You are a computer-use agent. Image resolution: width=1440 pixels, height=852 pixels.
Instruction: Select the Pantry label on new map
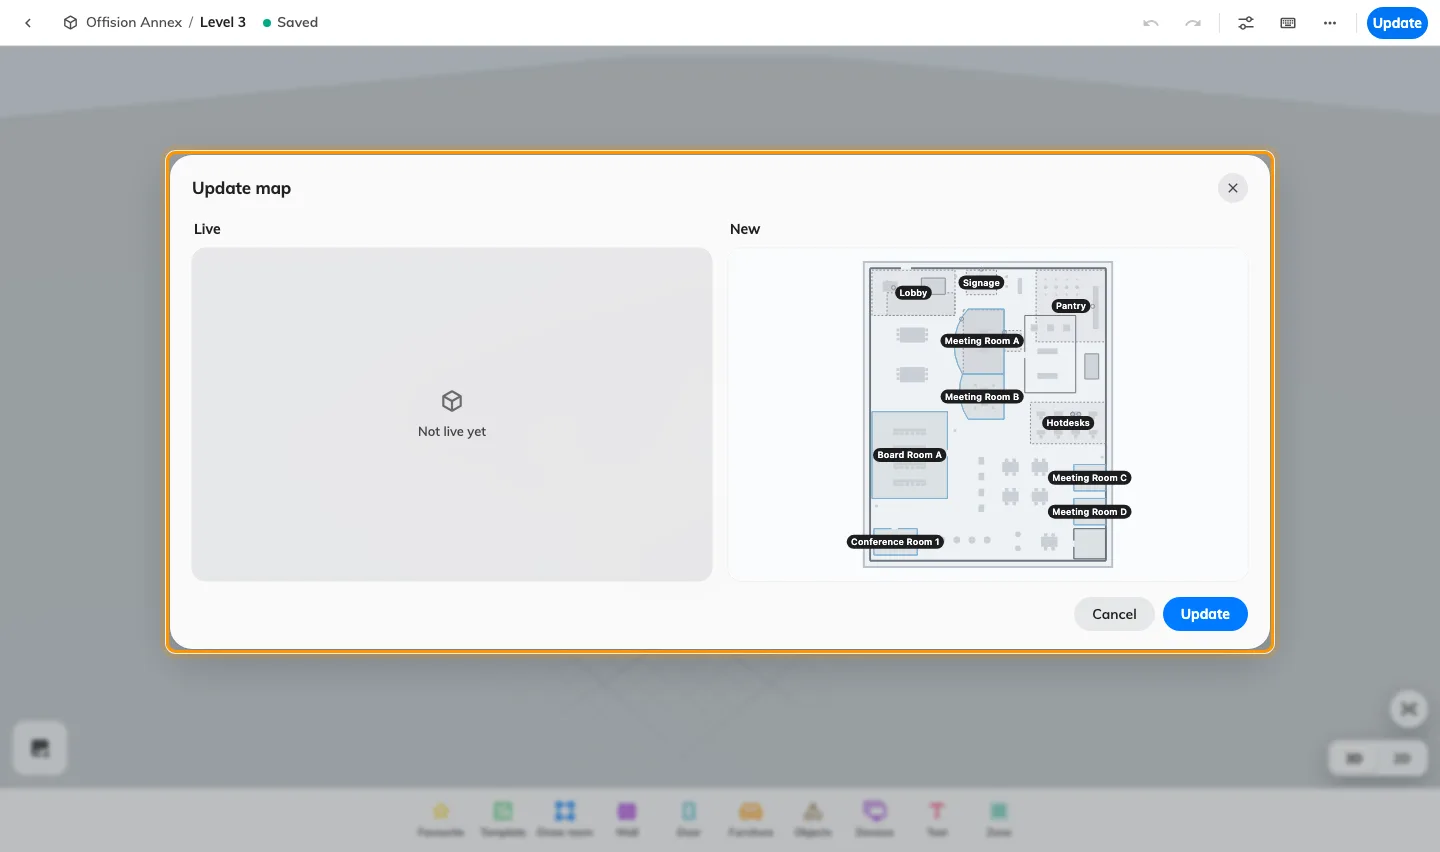pos(1070,306)
